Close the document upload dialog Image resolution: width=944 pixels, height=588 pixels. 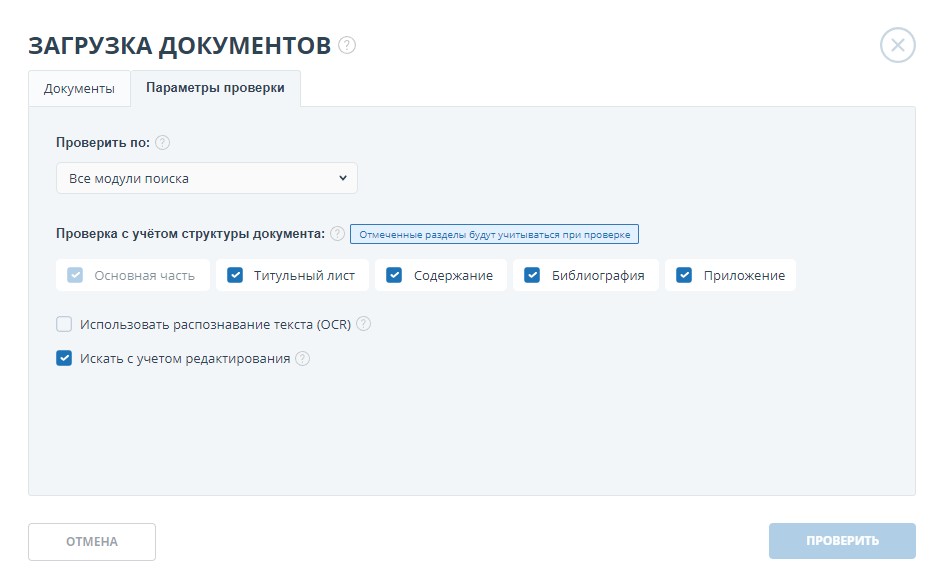(897, 45)
